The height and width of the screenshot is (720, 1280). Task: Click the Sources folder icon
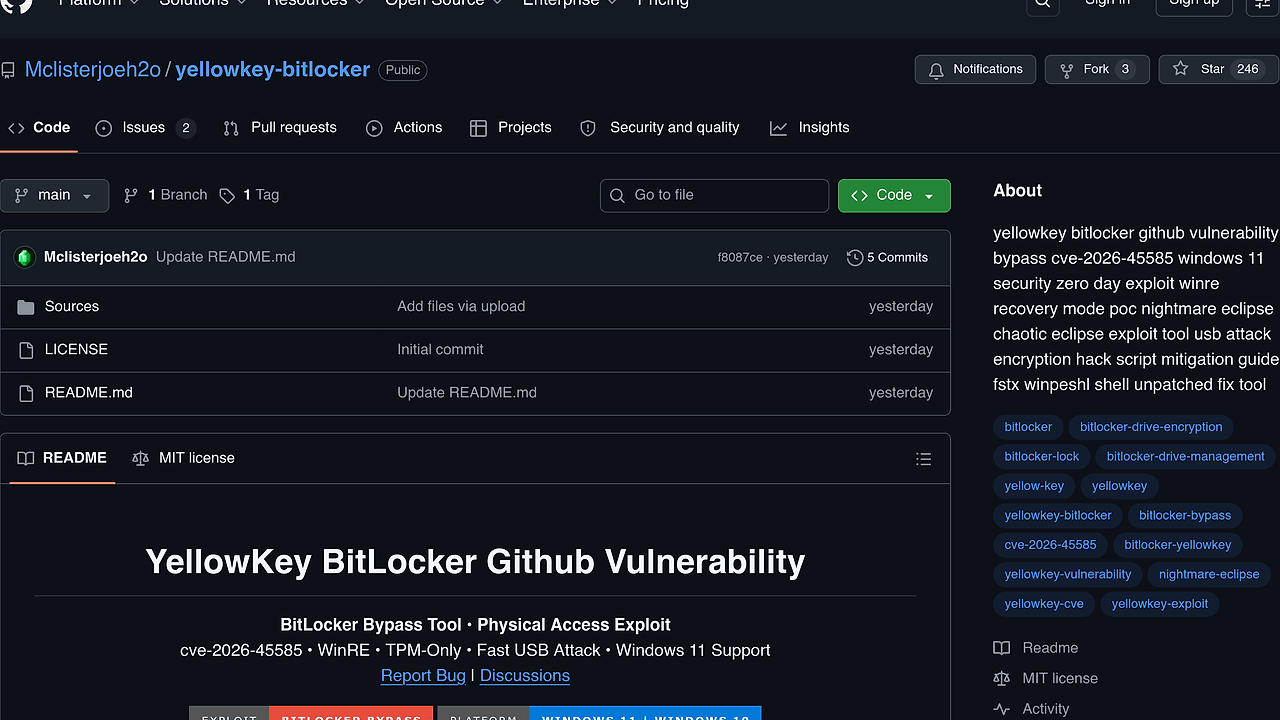click(26, 307)
